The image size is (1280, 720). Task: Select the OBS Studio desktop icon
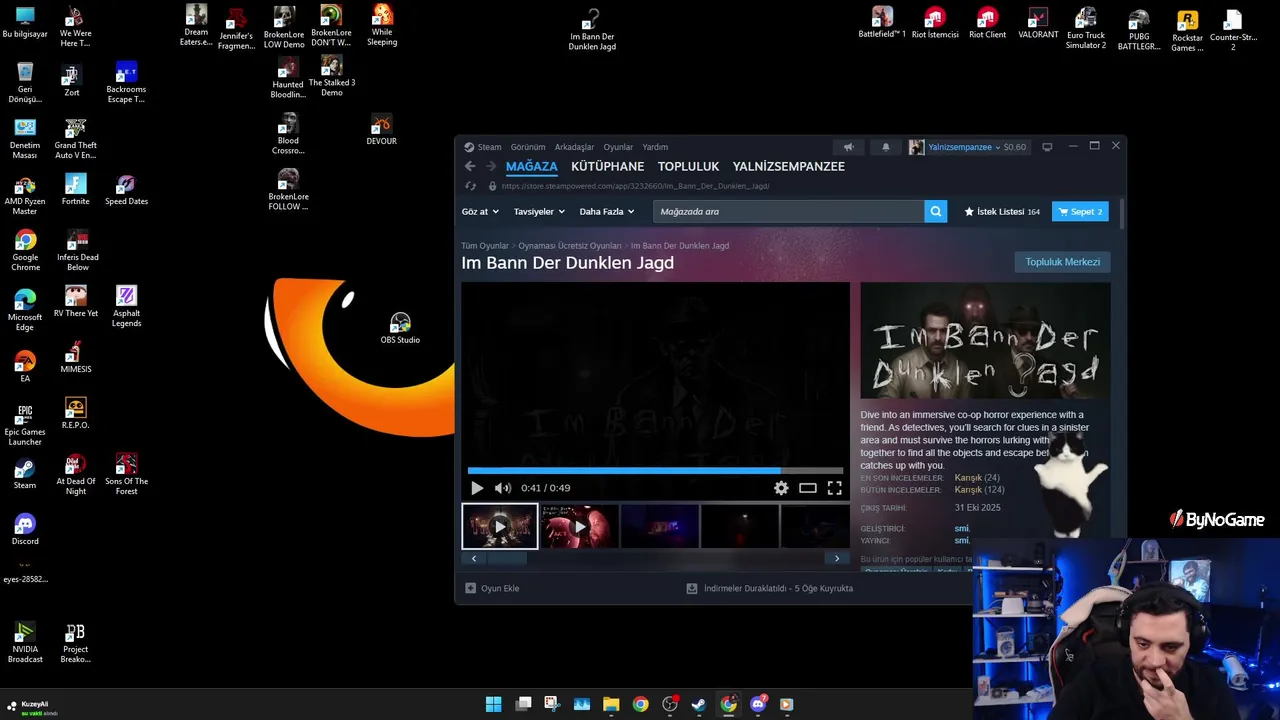tap(400, 328)
